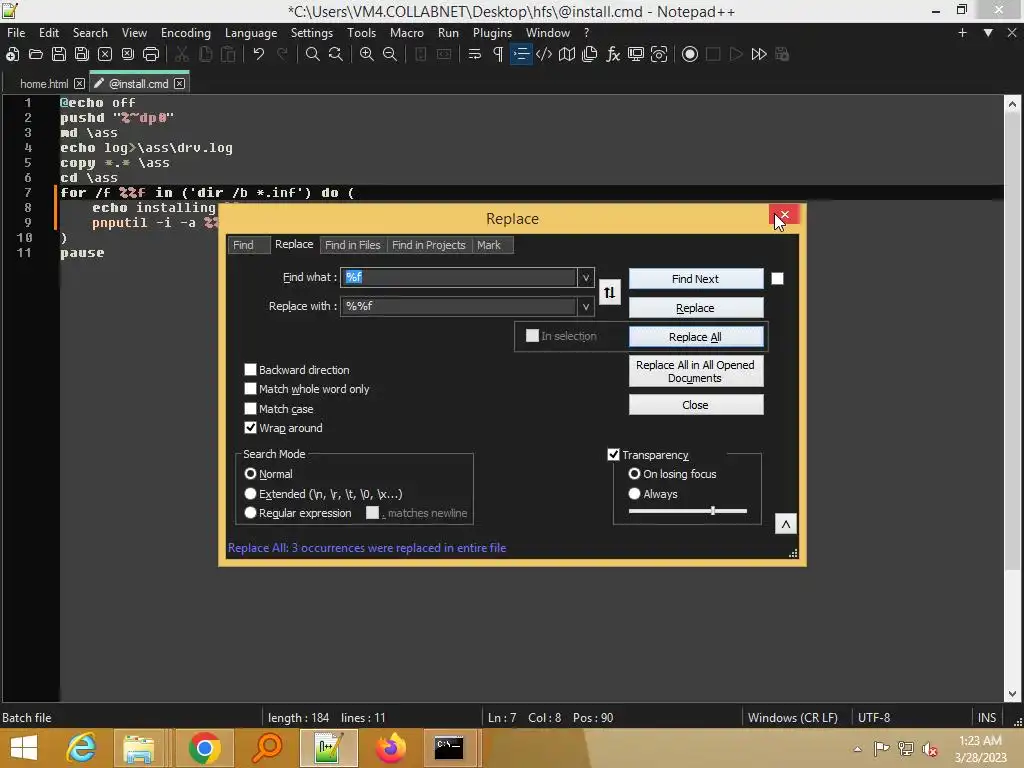
Task: Click the Folder as Workspace monitor icon
Action: pos(635,54)
